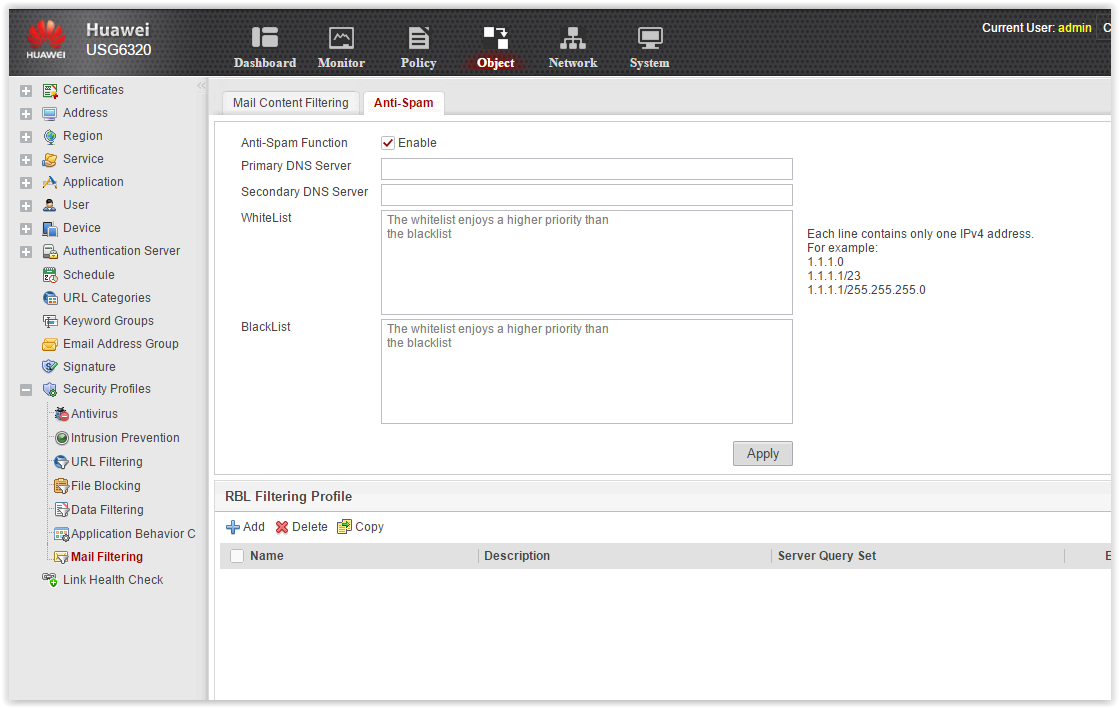Click the Signature icon
Screen dimensions: 1119x708
50,367
